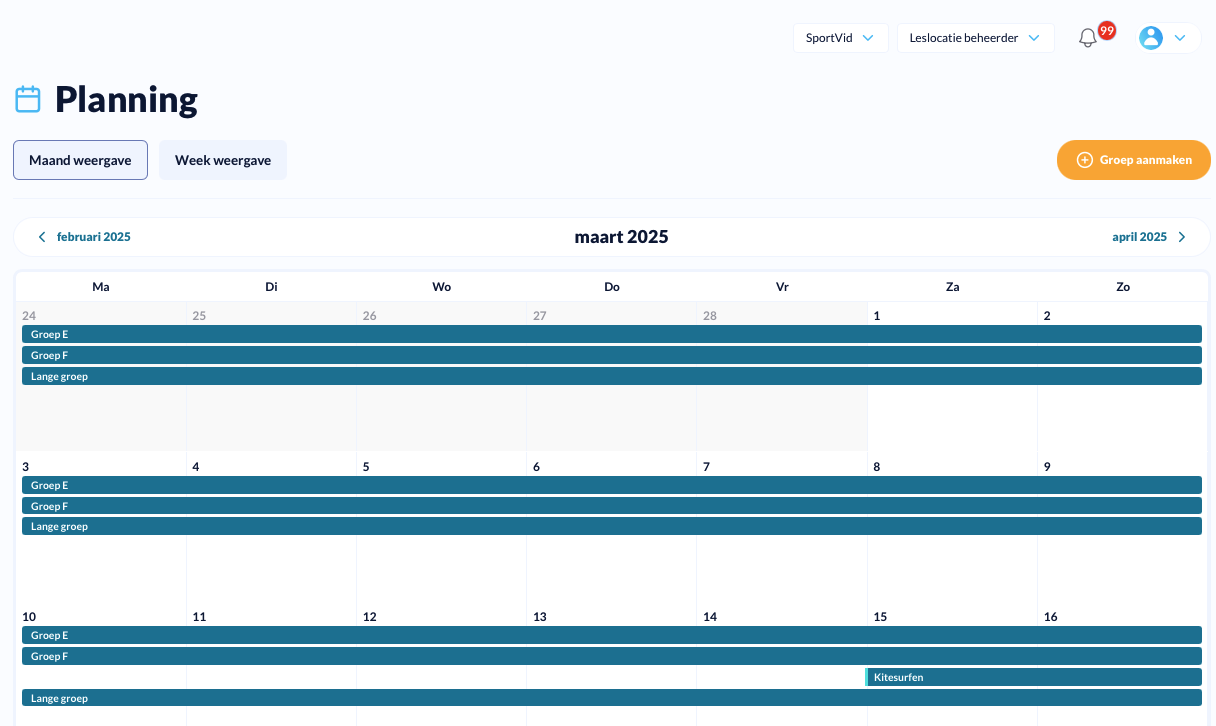Go to next month april 2025
The width and height of the screenshot is (1216, 726).
pos(1139,237)
